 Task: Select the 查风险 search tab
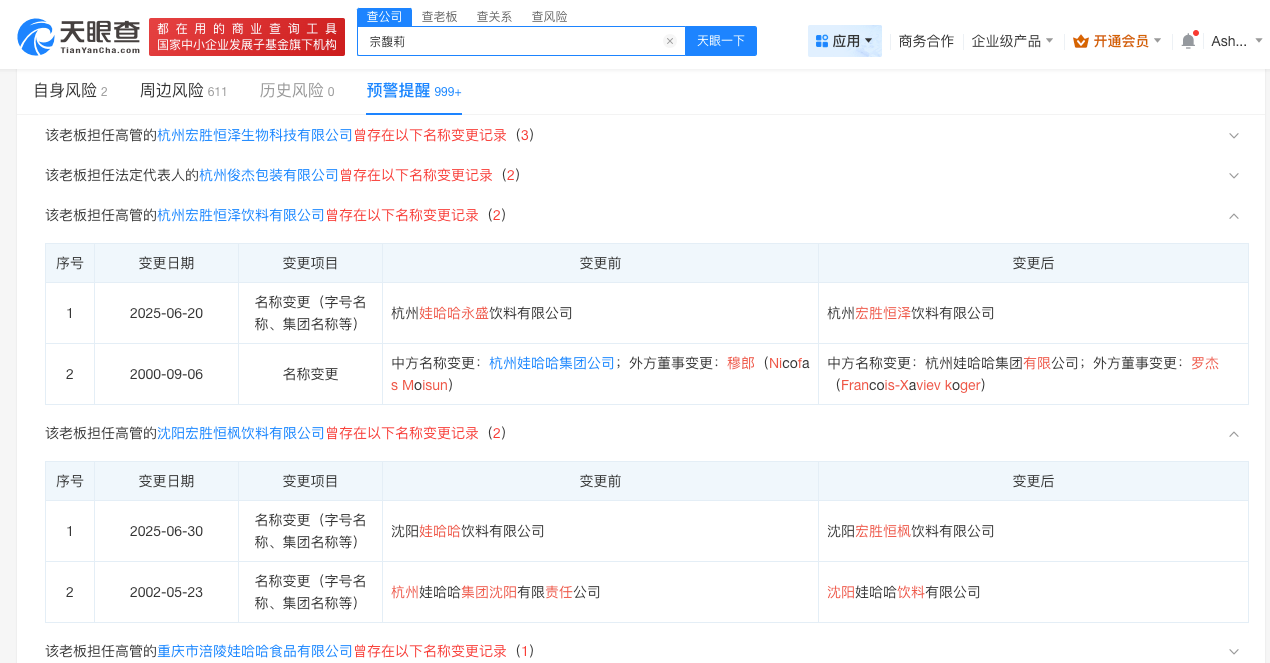point(549,17)
